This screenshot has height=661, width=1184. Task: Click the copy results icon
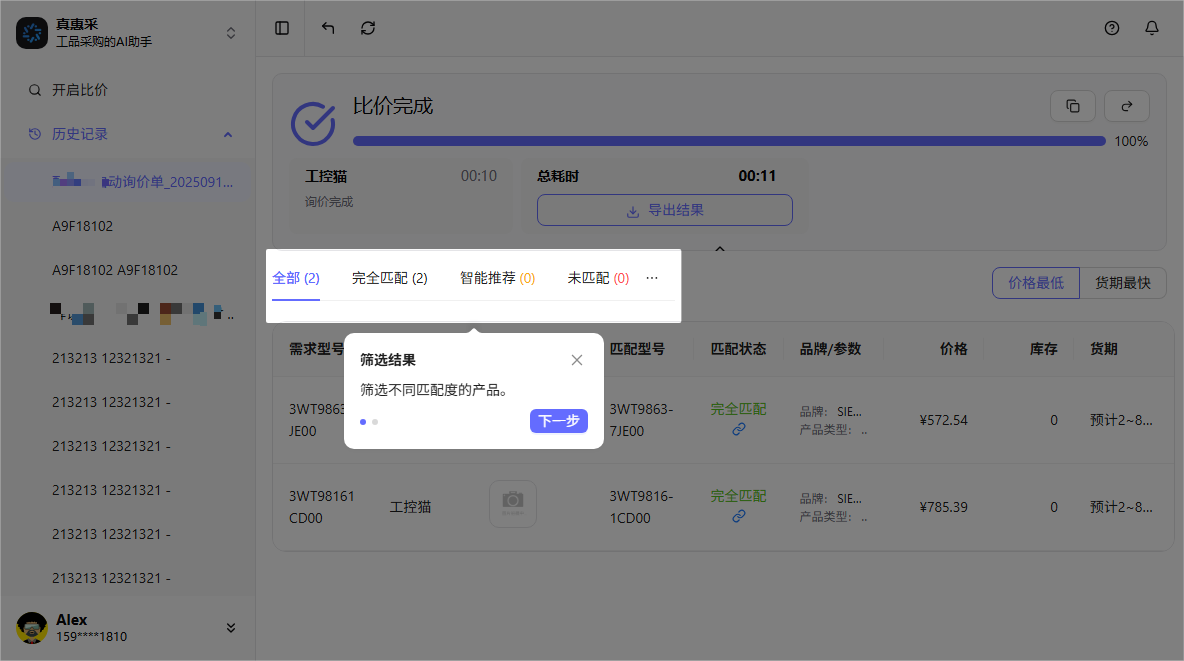(1073, 106)
